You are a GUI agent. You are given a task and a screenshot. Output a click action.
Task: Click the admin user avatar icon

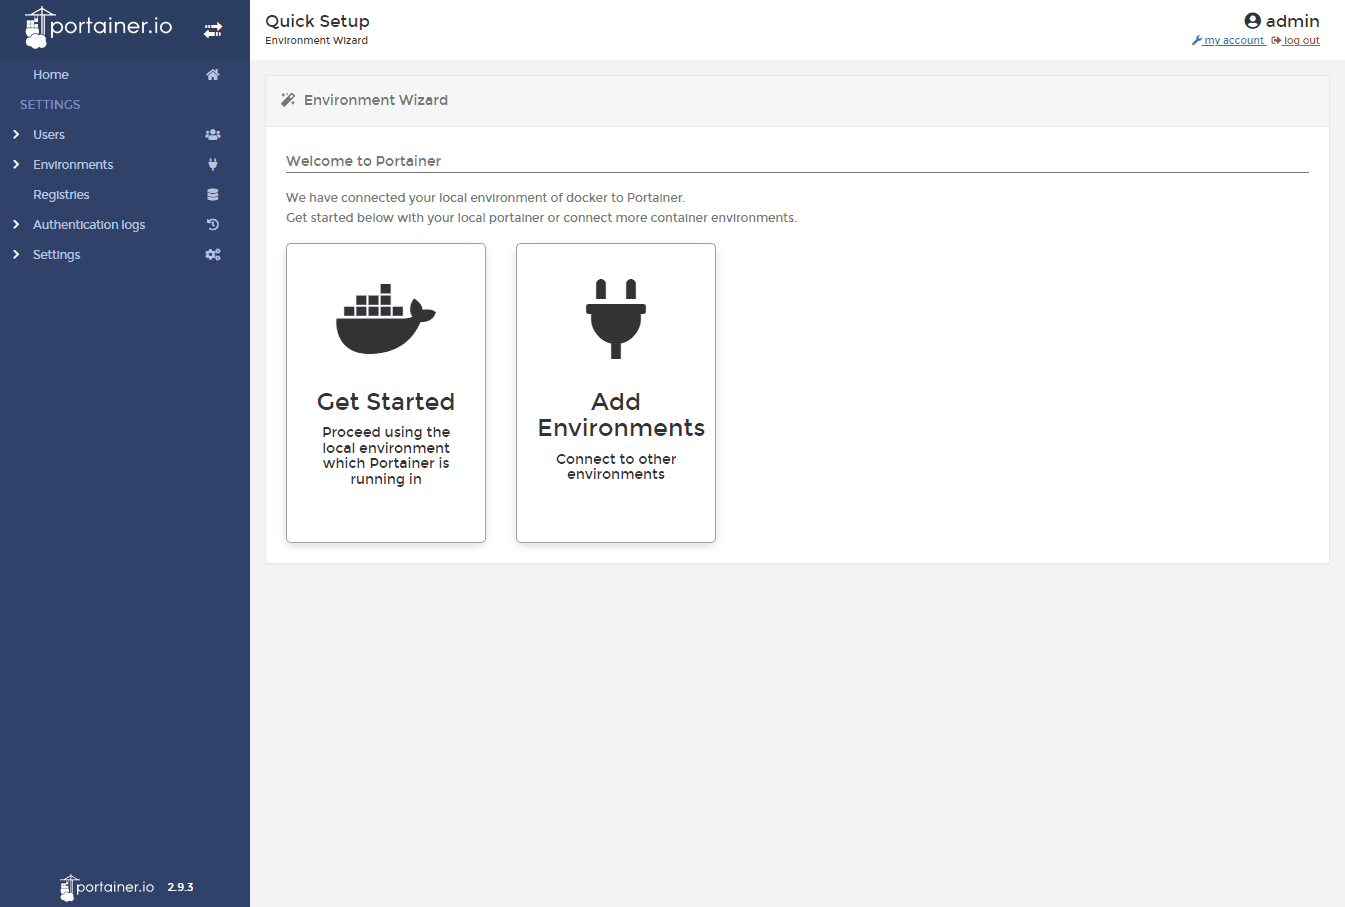coord(1252,21)
